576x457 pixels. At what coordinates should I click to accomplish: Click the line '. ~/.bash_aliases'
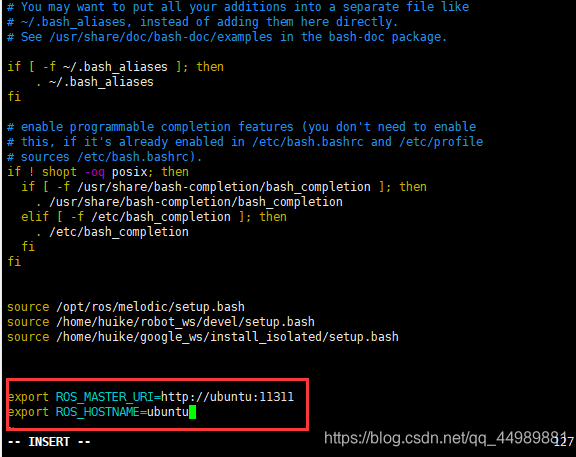[x=94, y=82]
